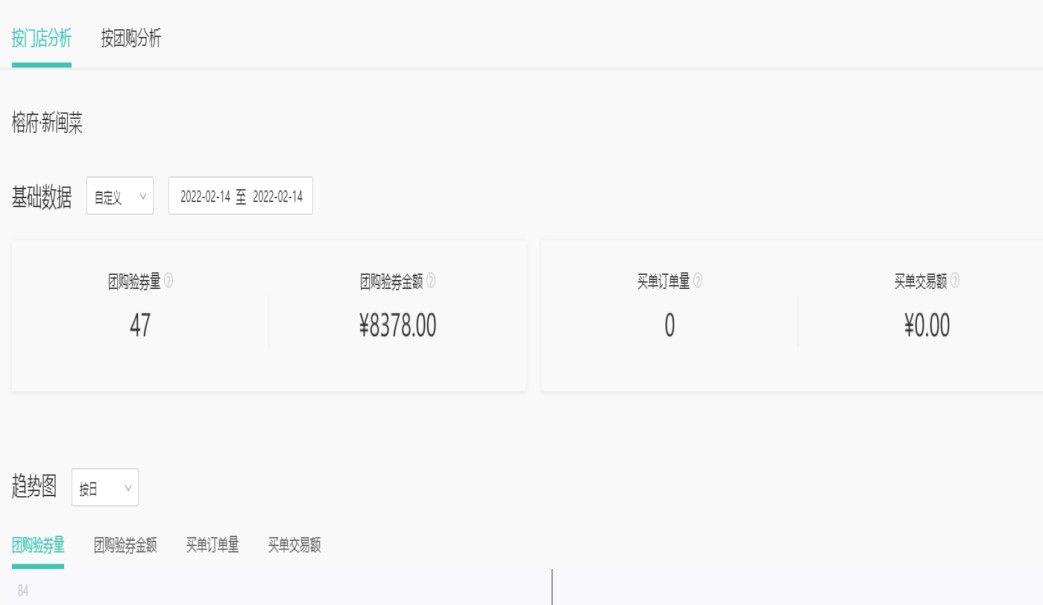The image size is (1043, 605).
Task: Show the 买单交易额 trend chart tab
Action: 294,545
